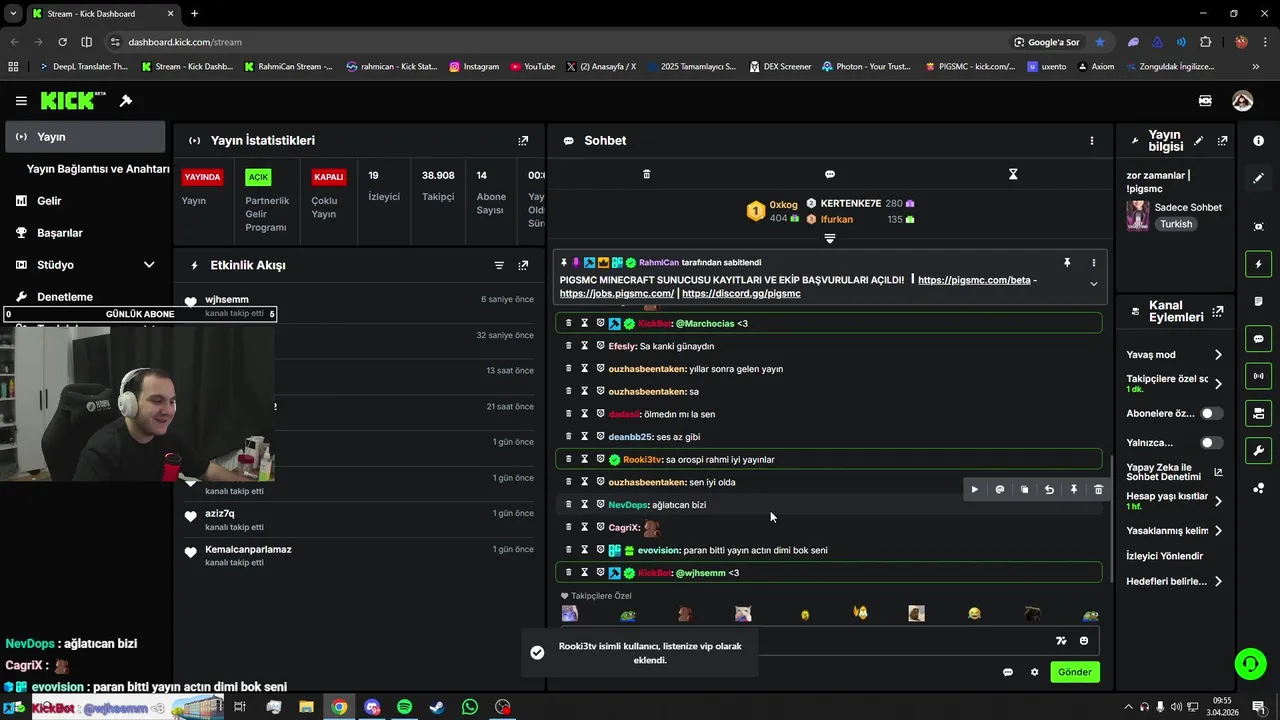The width and height of the screenshot is (1280, 720).
Task: Pop out the Kanal Eylemleri panel
Action: pos(1217,311)
